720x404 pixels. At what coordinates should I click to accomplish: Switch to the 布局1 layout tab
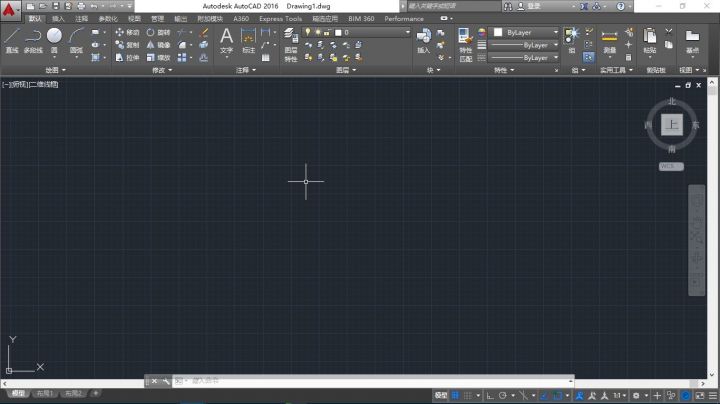pos(46,394)
